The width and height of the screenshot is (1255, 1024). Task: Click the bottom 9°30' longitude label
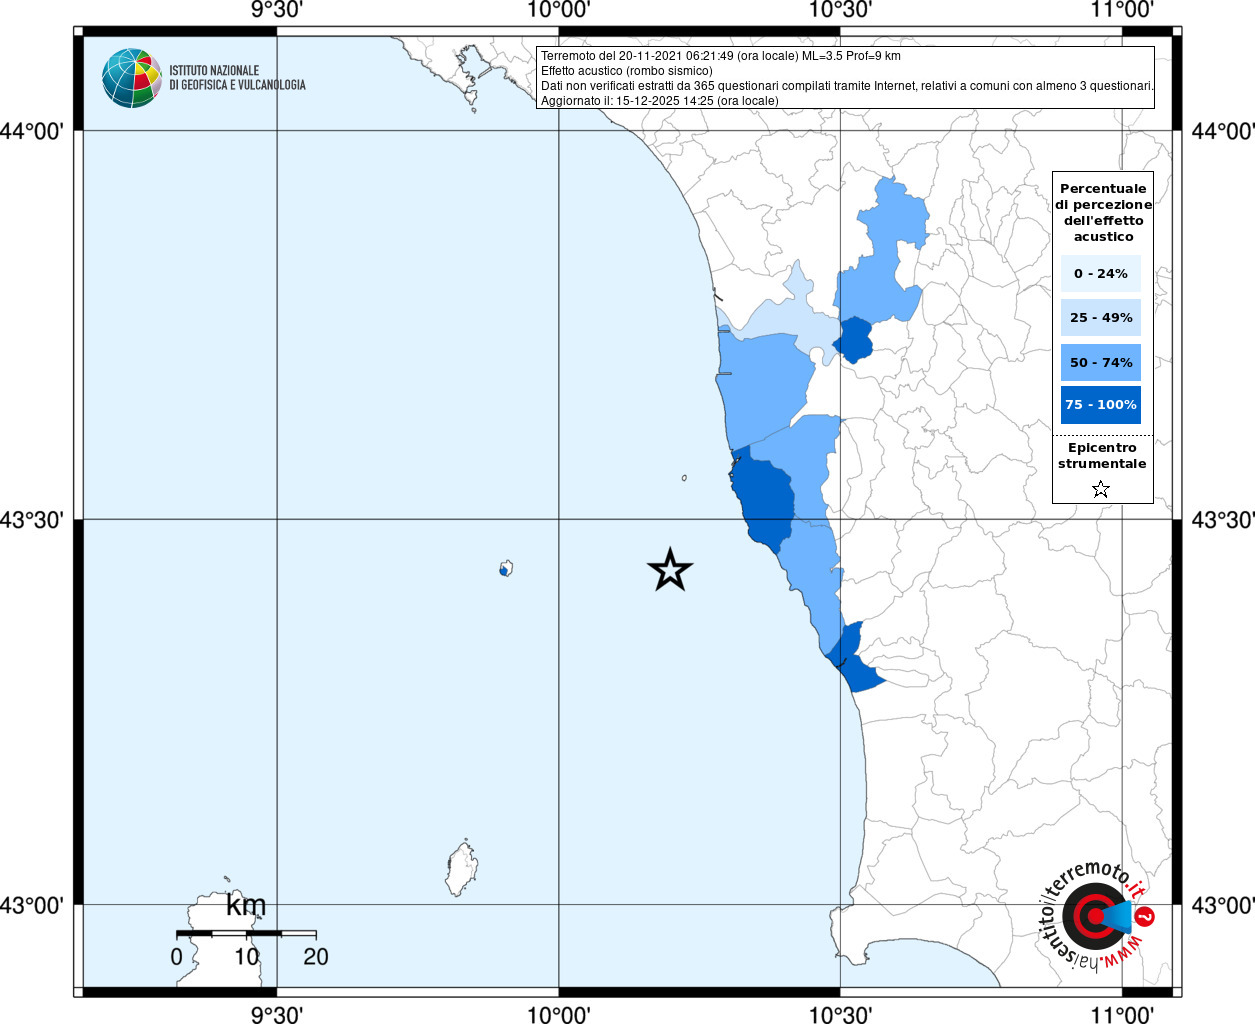[x=277, y=1015]
